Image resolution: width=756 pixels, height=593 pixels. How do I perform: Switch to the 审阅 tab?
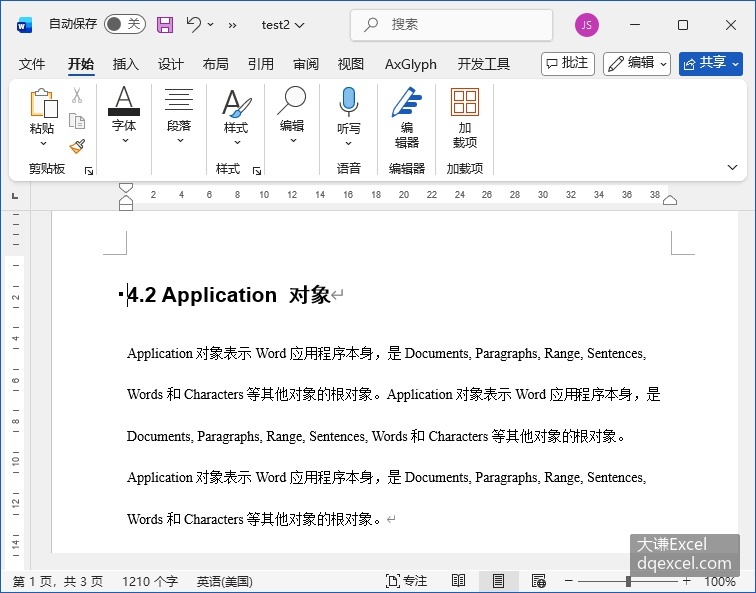pyautogui.click(x=306, y=64)
